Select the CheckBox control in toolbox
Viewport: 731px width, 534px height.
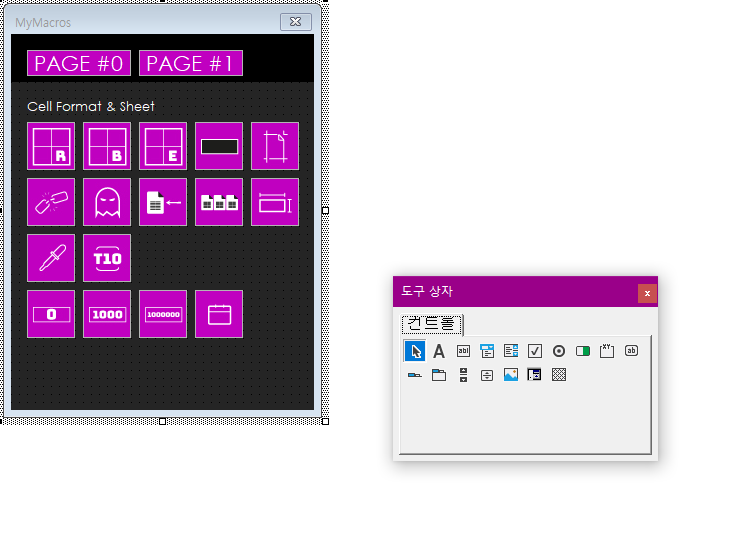tap(535, 351)
